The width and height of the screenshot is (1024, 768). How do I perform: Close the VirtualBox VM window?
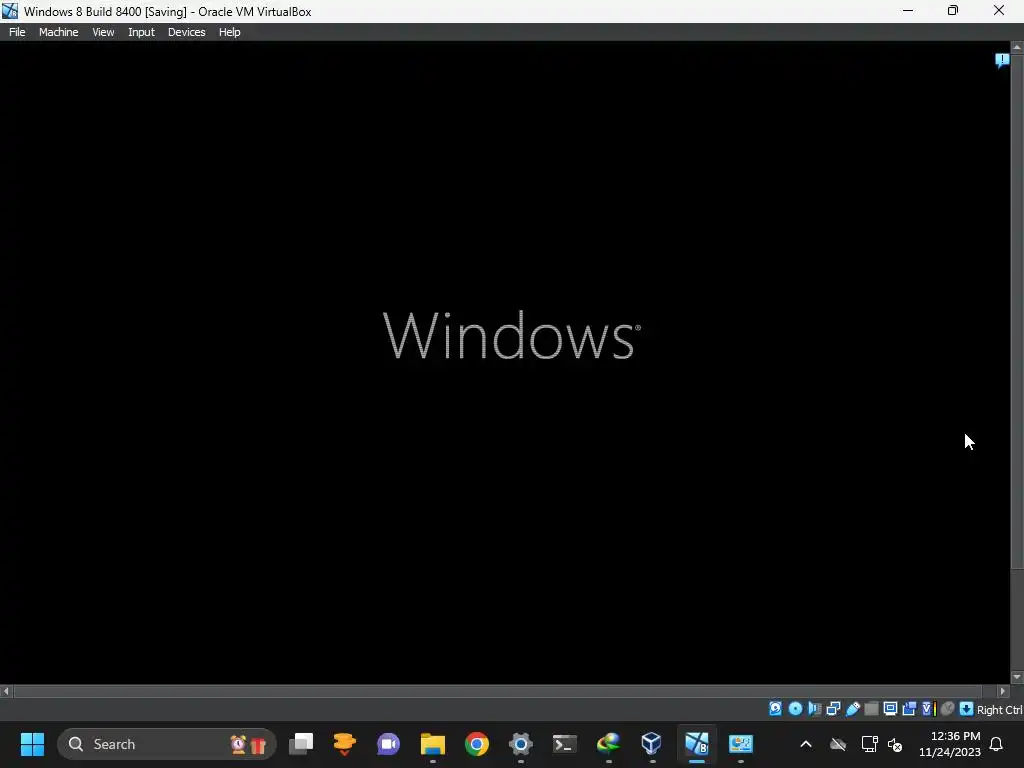pyautogui.click(x=999, y=10)
